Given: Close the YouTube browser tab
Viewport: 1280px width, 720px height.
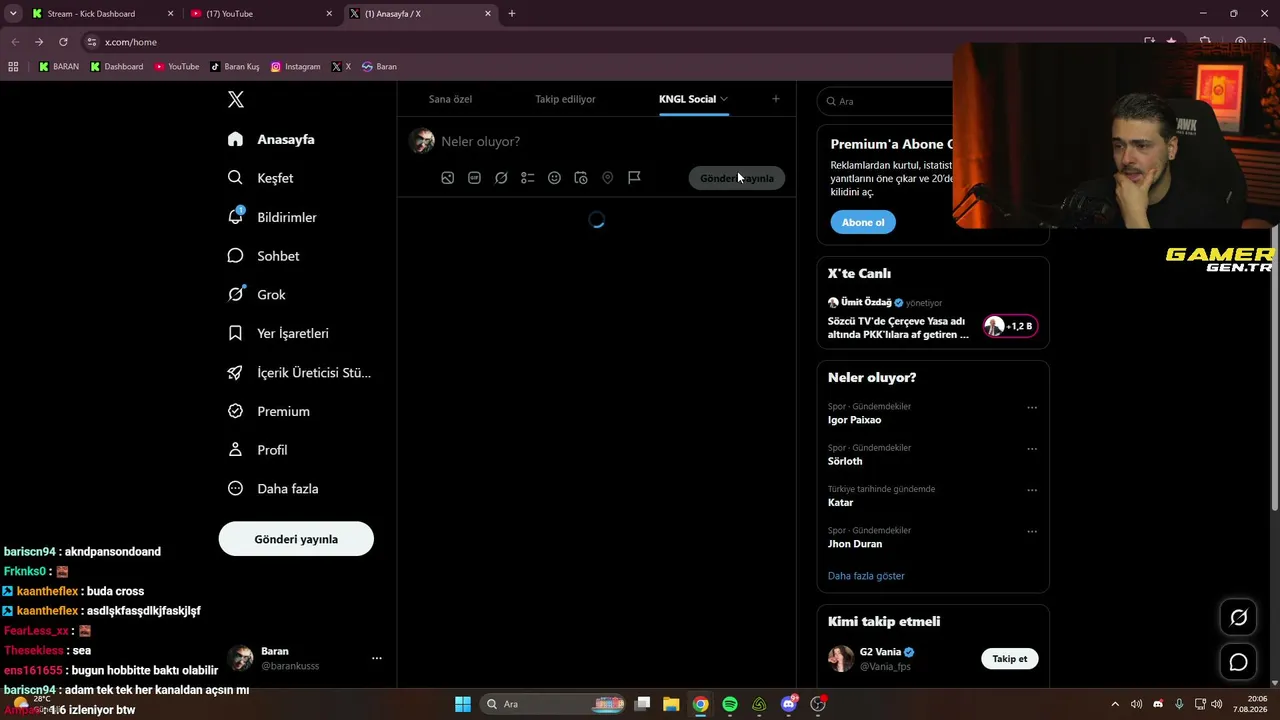Looking at the screenshot, I should (x=329, y=14).
